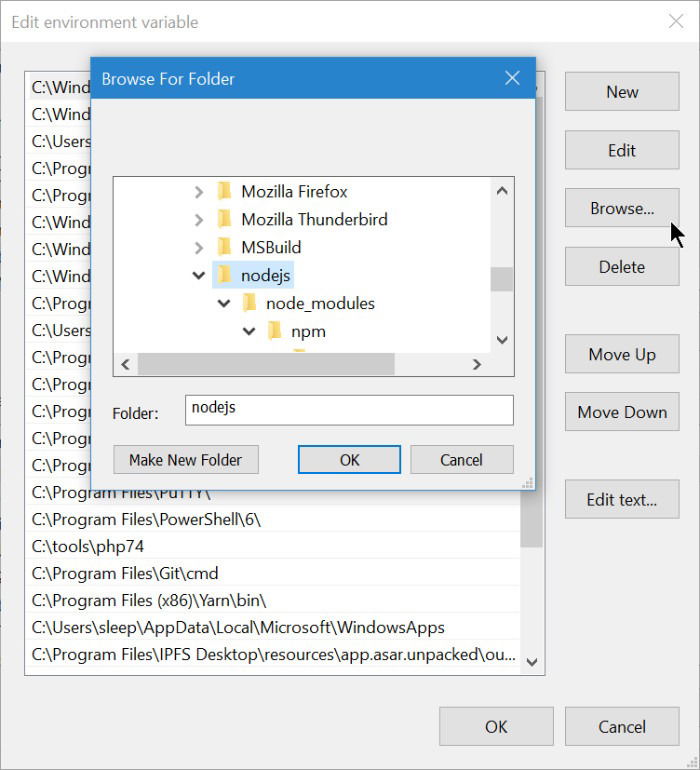Image resolution: width=700 pixels, height=770 pixels.
Task: Close the Browse For Folder dialog
Action: tap(512, 78)
